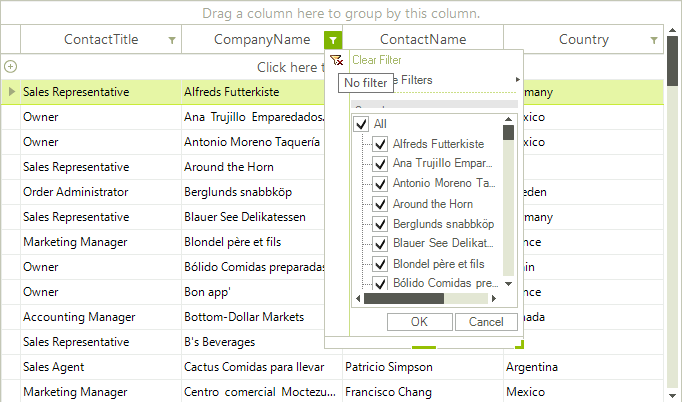Screen dimensions: 682x402
Task: Click the current row indicator arrow
Action: [12, 91]
